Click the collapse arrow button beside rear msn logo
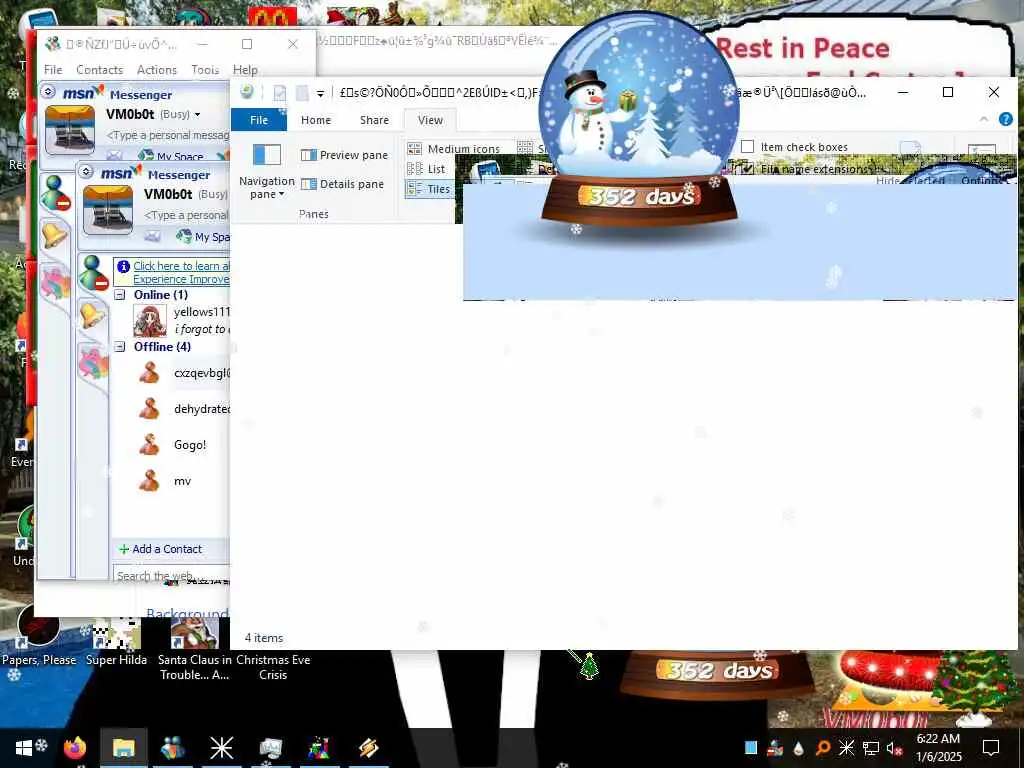The image size is (1024, 768). pyautogui.click(x=48, y=91)
